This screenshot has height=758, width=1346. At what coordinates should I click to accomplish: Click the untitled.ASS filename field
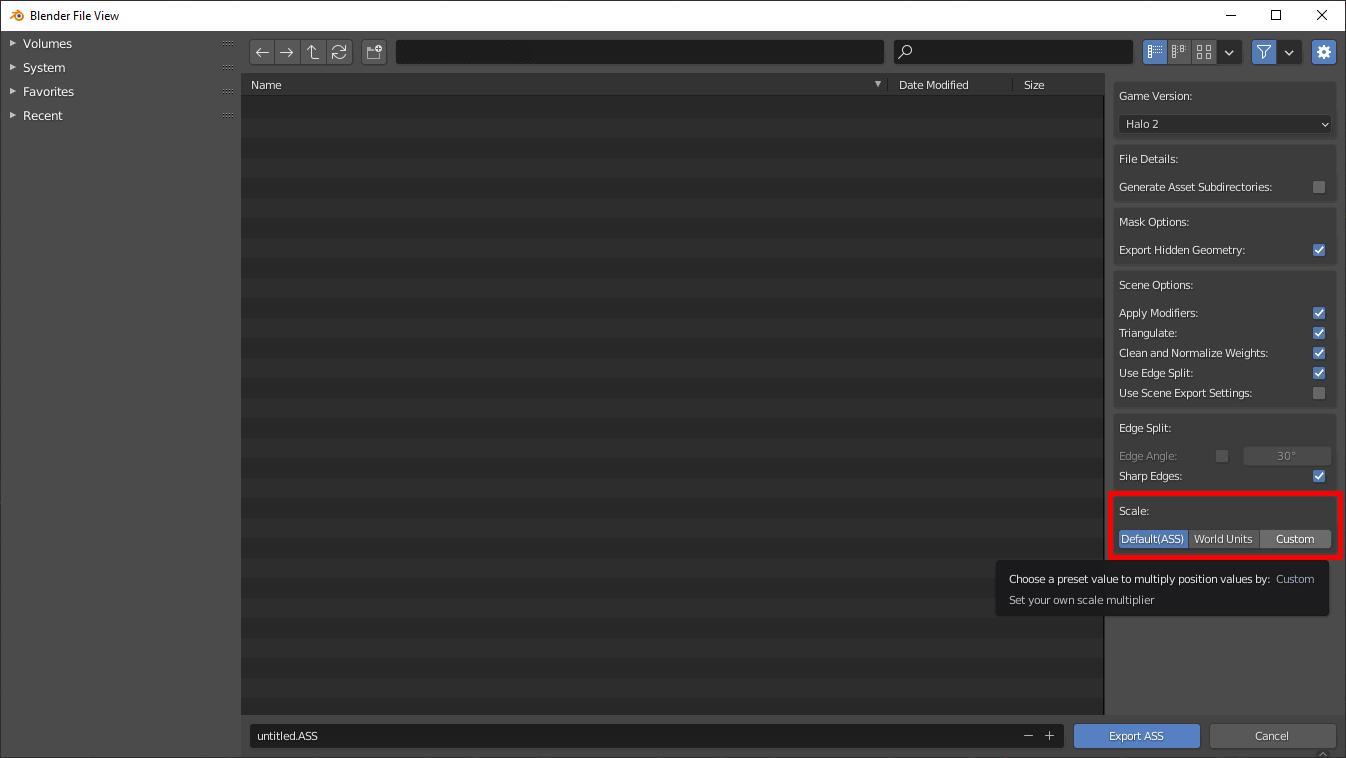(634, 736)
